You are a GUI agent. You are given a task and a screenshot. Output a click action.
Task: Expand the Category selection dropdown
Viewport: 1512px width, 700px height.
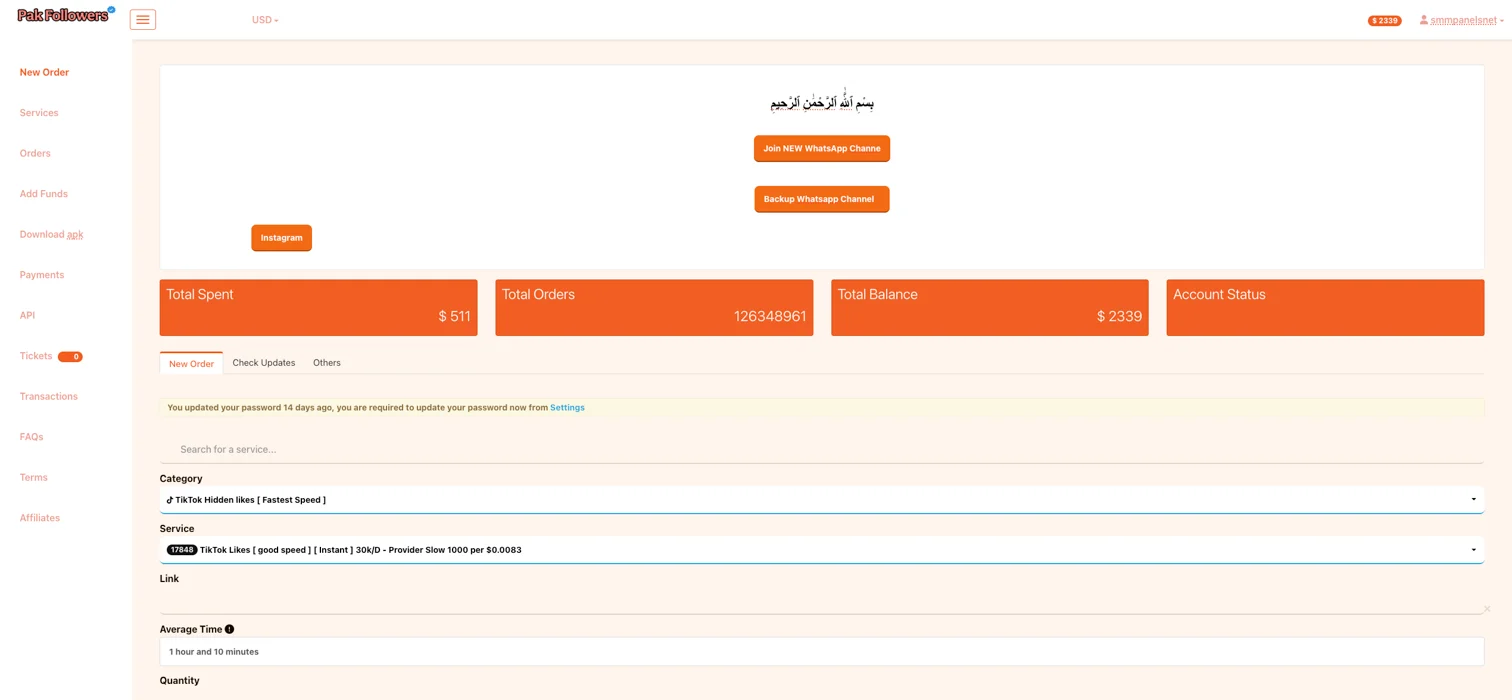point(1472,499)
